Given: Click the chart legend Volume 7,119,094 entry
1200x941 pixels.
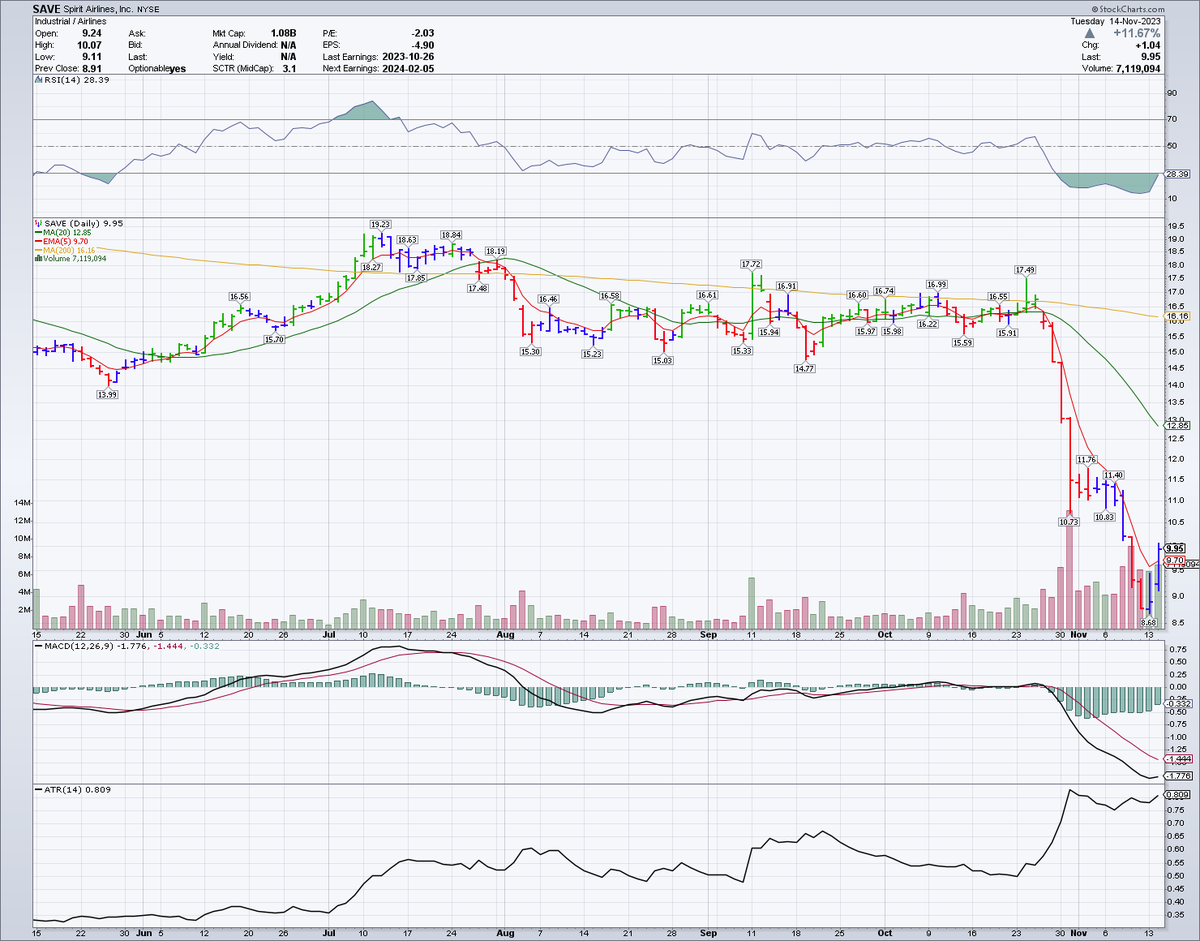Looking at the screenshot, I should tap(72, 258).
